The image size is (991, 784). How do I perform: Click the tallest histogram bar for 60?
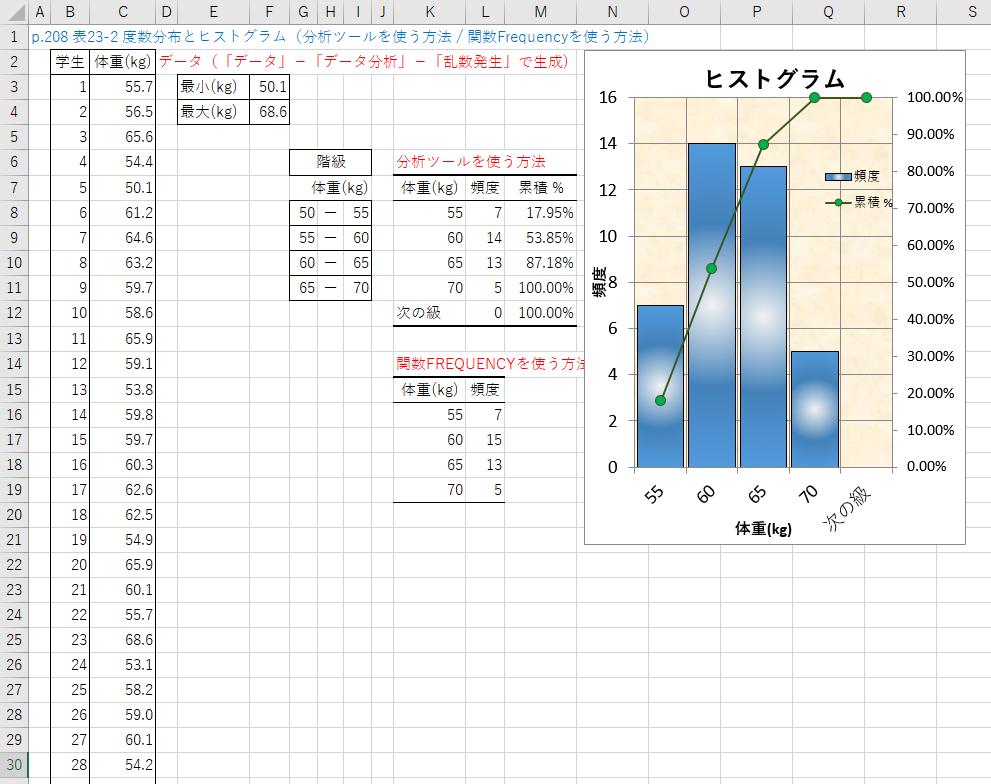[712, 305]
